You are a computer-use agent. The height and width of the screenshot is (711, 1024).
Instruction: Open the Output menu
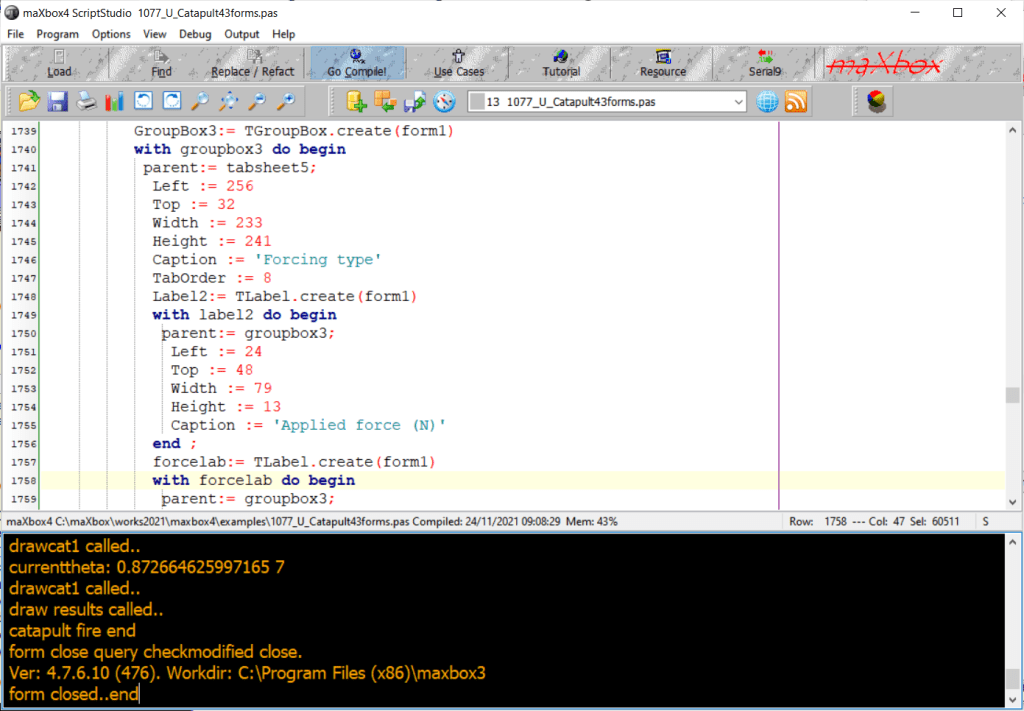(242, 34)
